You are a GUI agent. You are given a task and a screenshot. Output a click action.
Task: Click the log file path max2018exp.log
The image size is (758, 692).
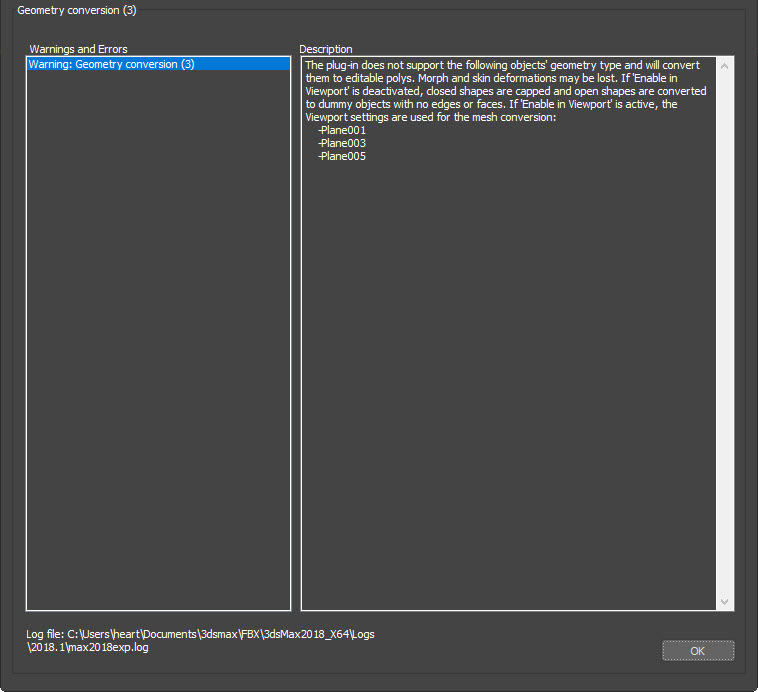tap(200, 641)
